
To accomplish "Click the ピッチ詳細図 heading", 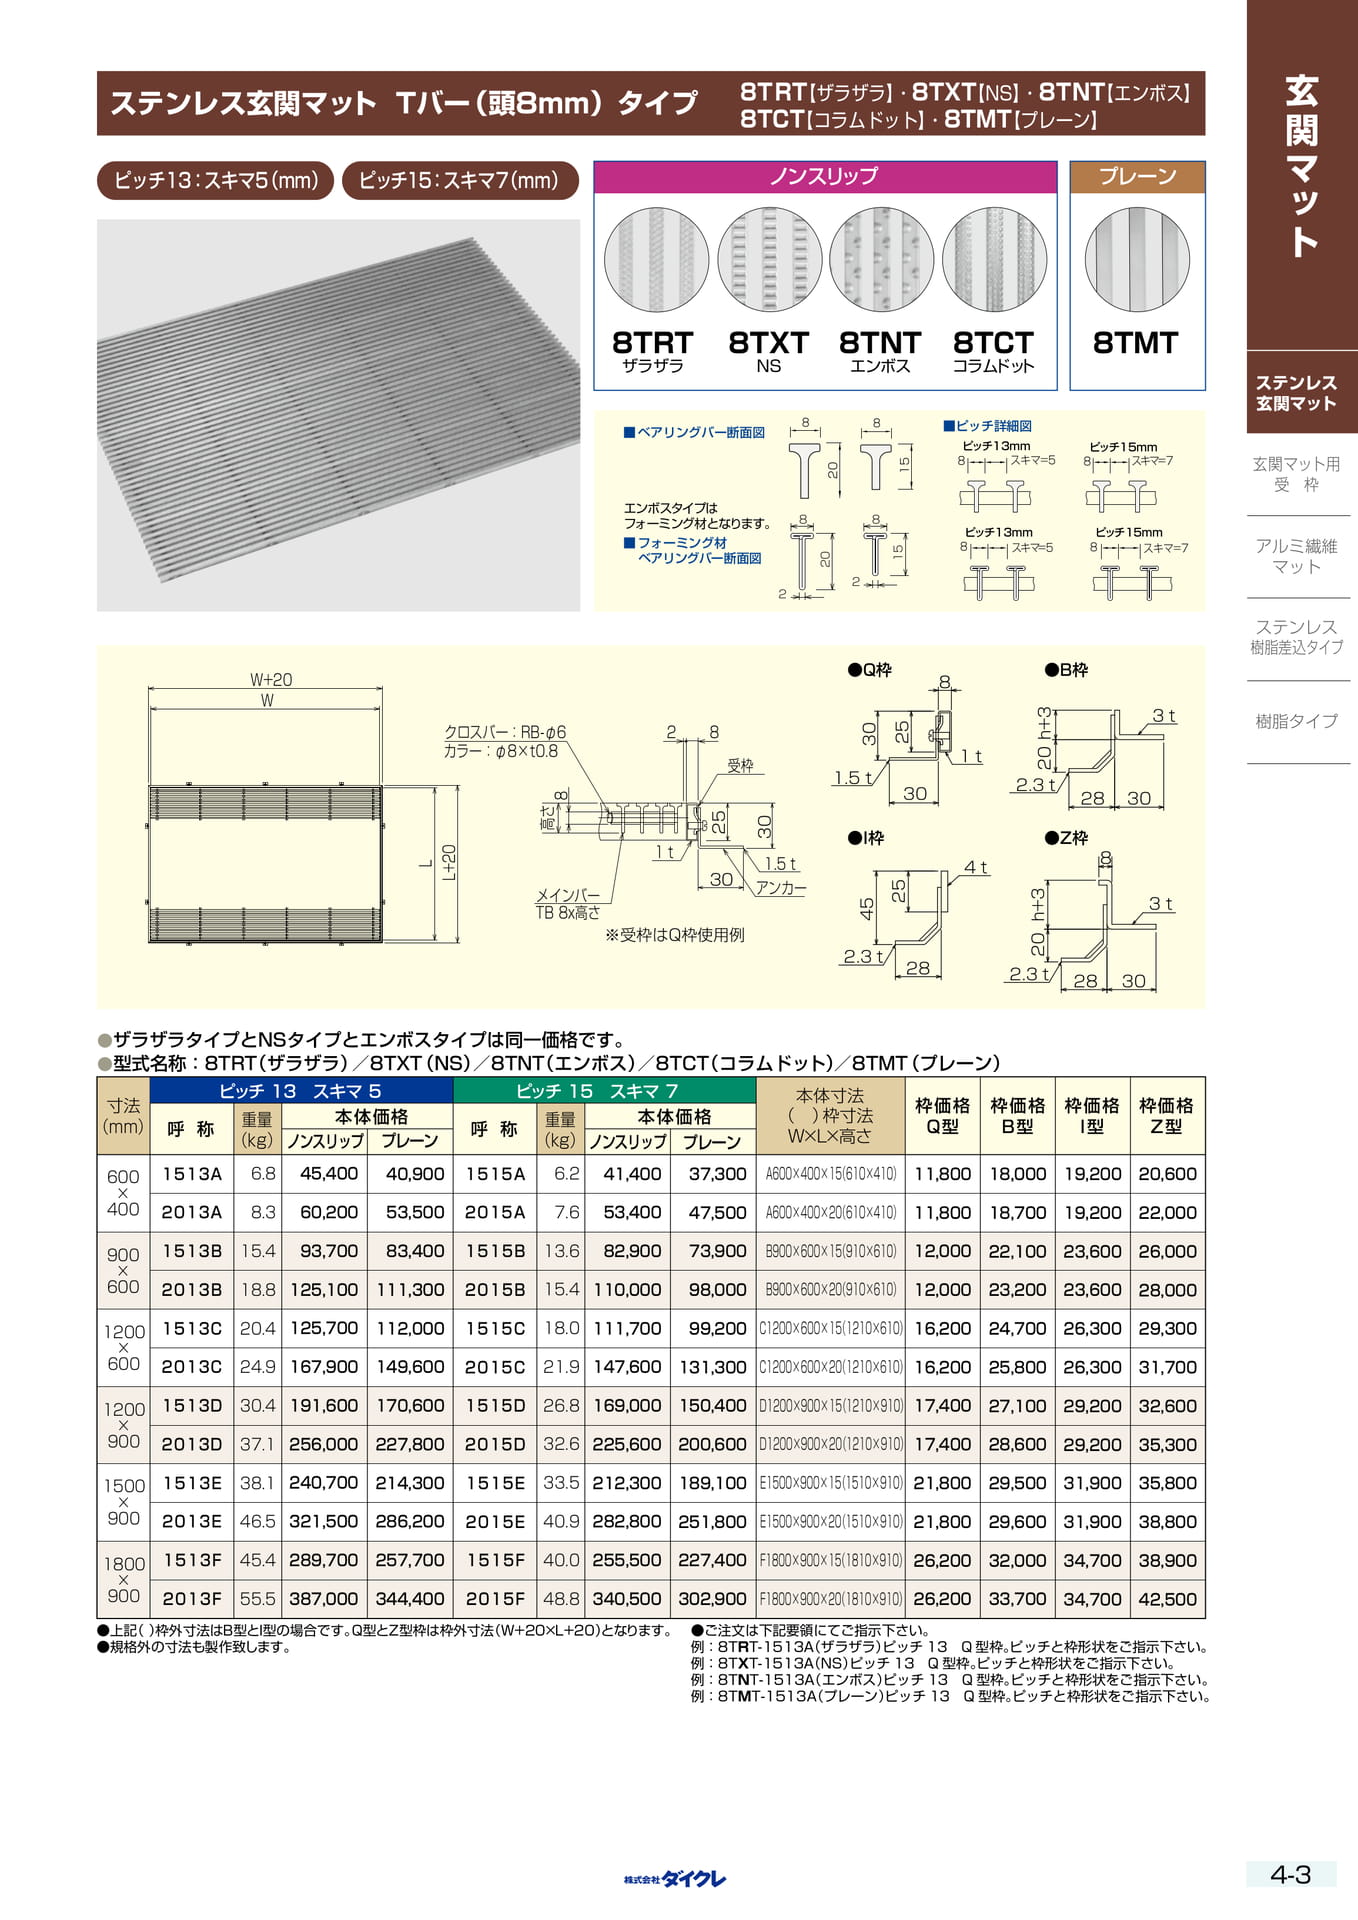I will click(x=987, y=426).
